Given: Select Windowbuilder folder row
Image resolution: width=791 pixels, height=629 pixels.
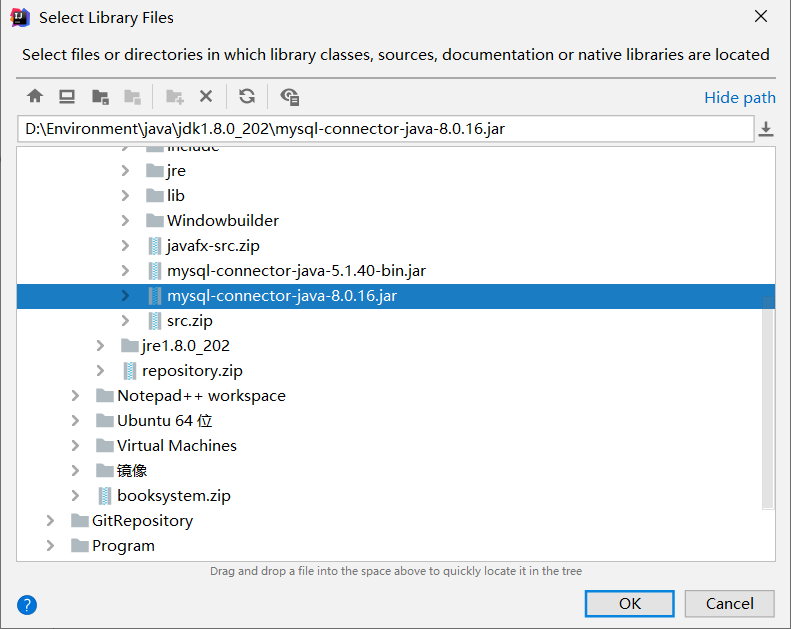Looking at the screenshot, I should tap(396, 220).
